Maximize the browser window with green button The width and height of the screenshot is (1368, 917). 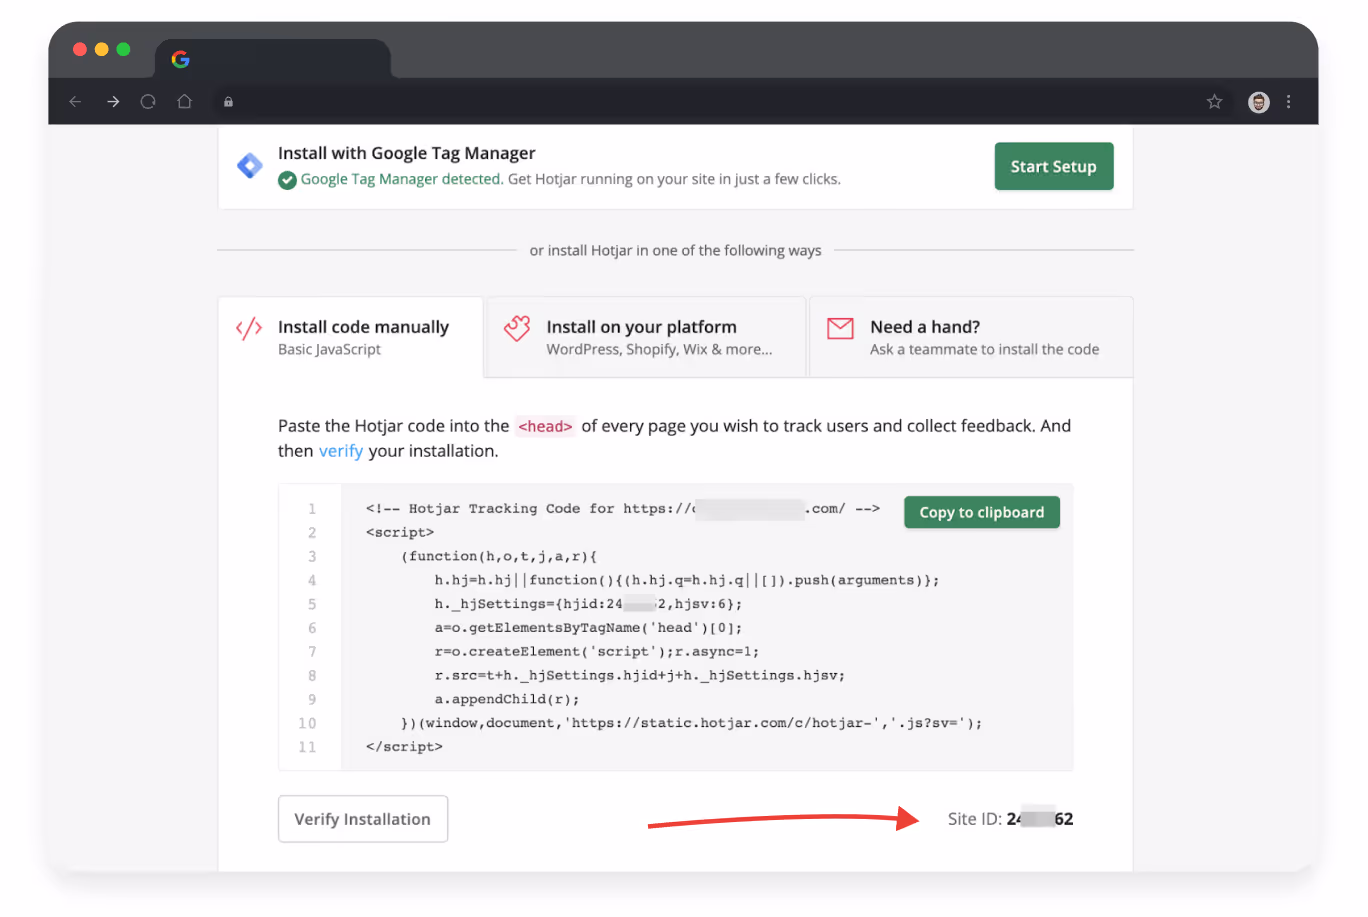click(123, 49)
